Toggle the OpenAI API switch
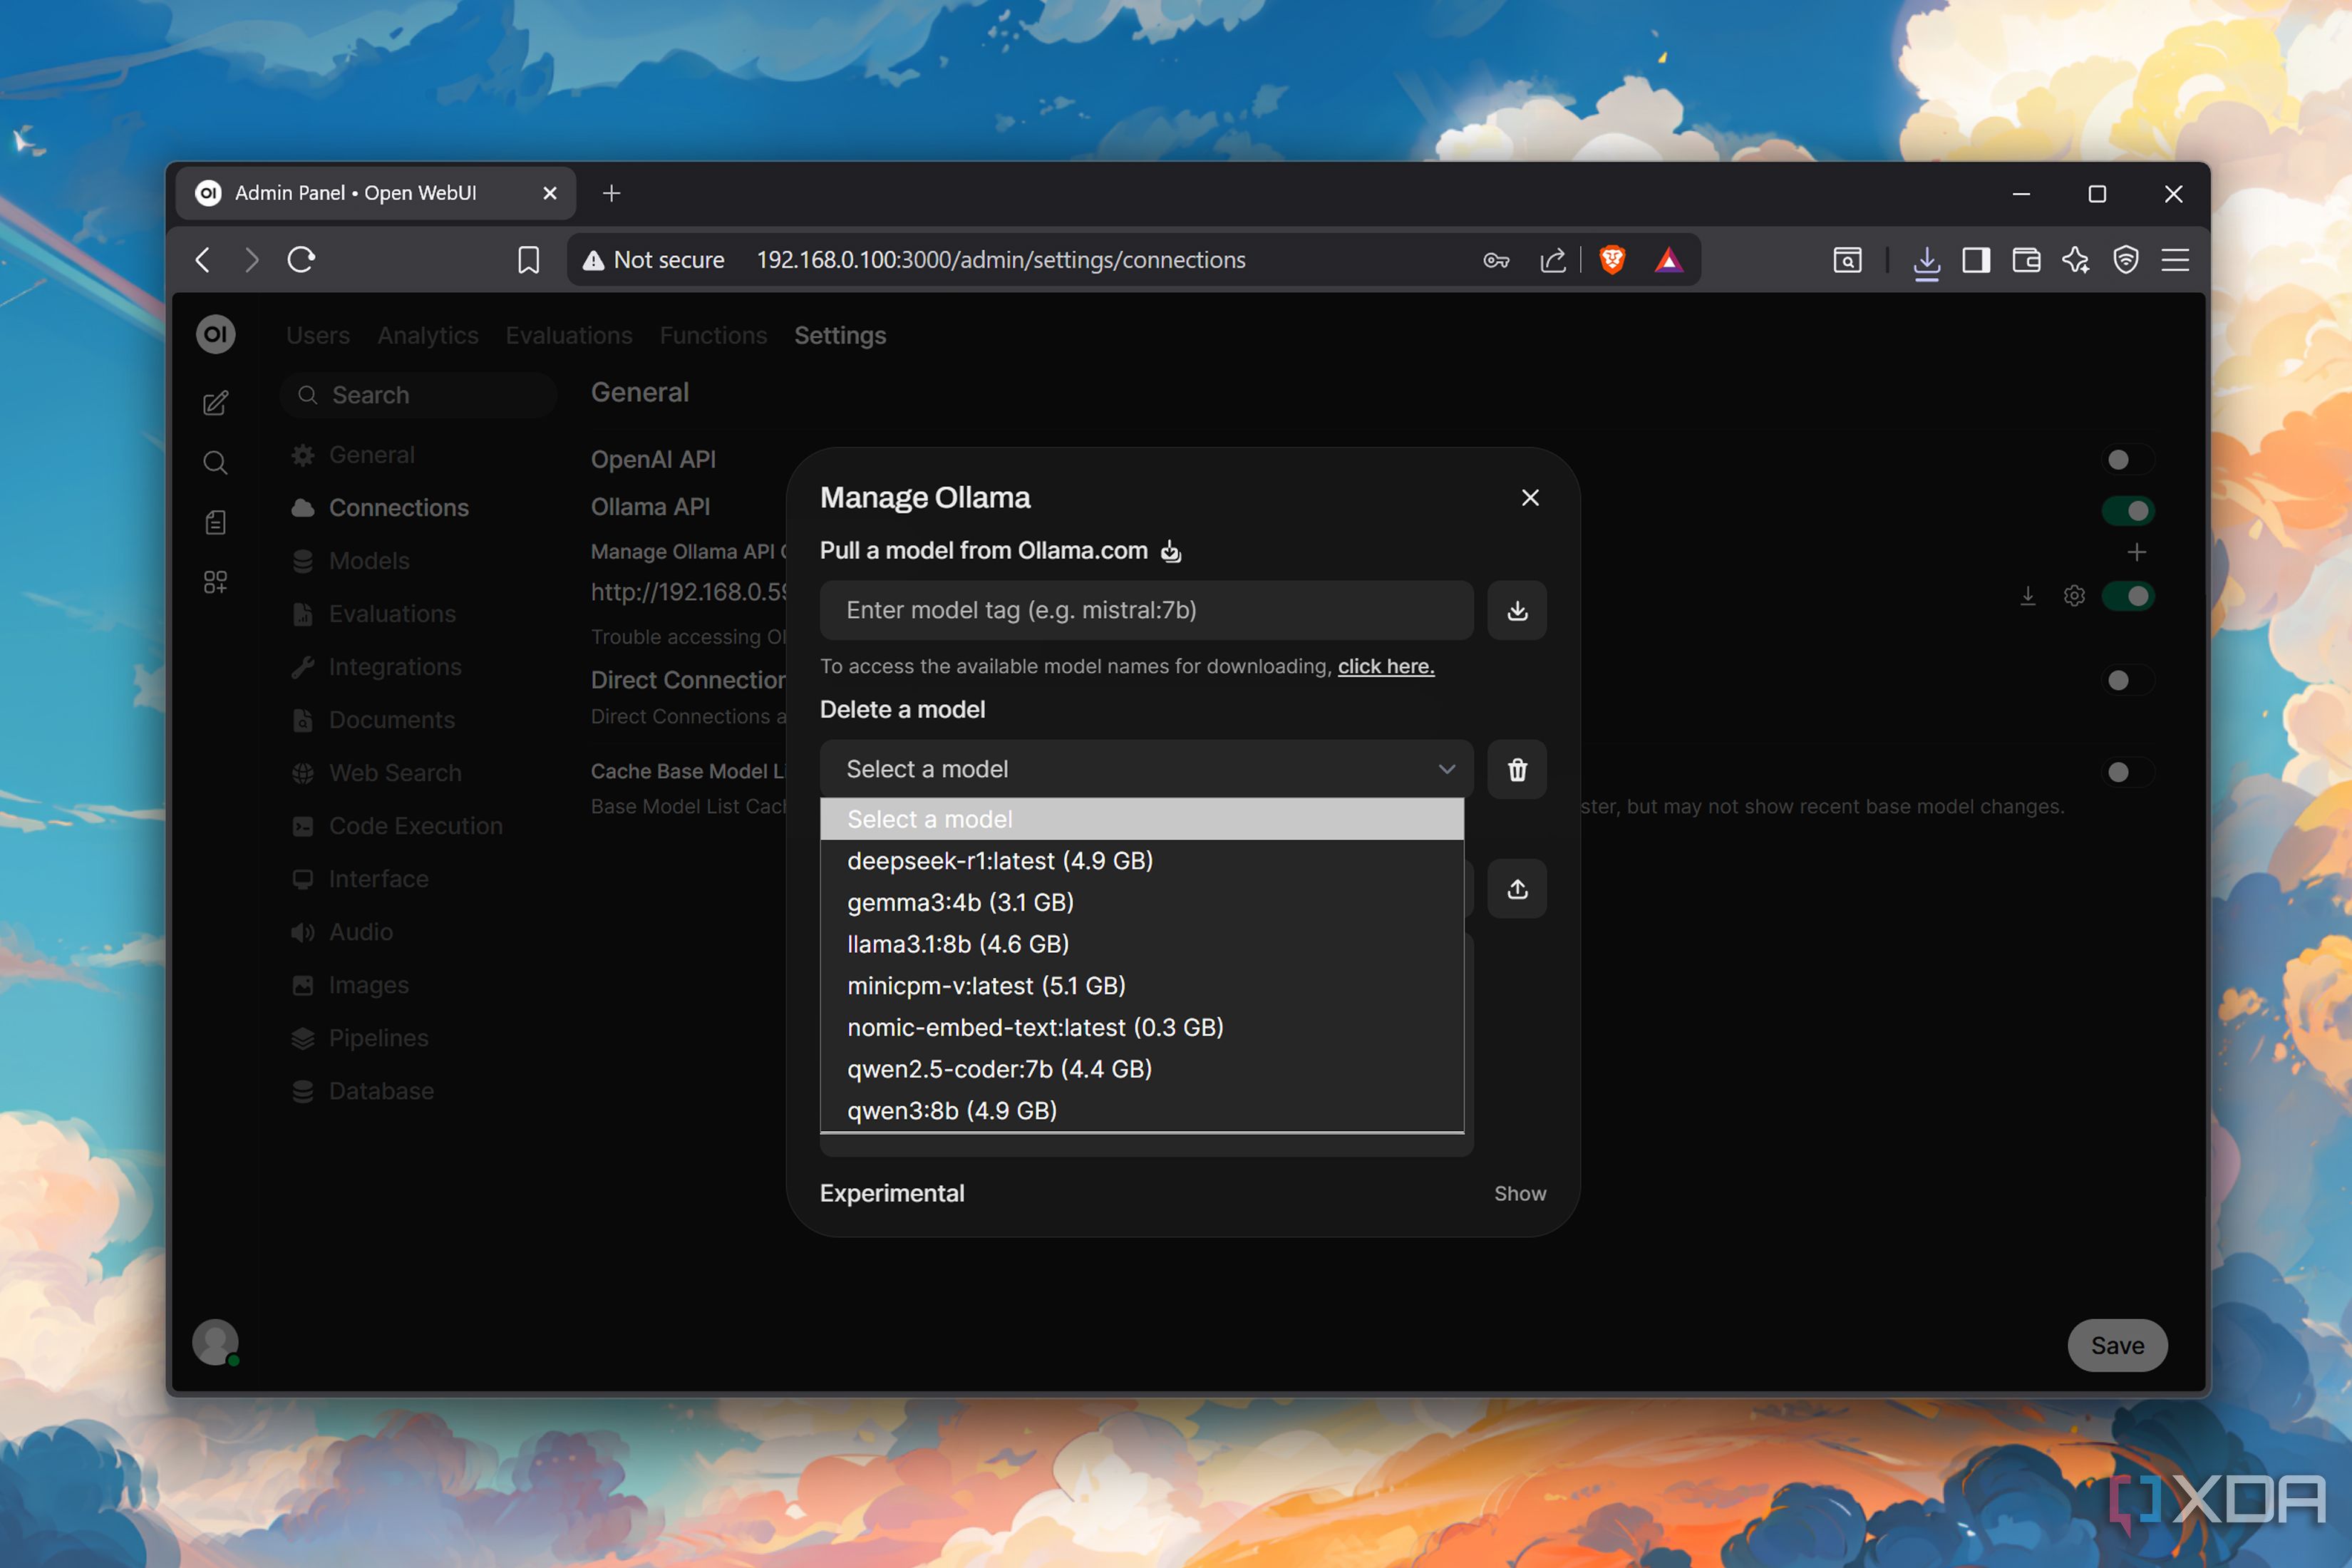Viewport: 2352px width, 1568px height. [x=2127, y=459]
